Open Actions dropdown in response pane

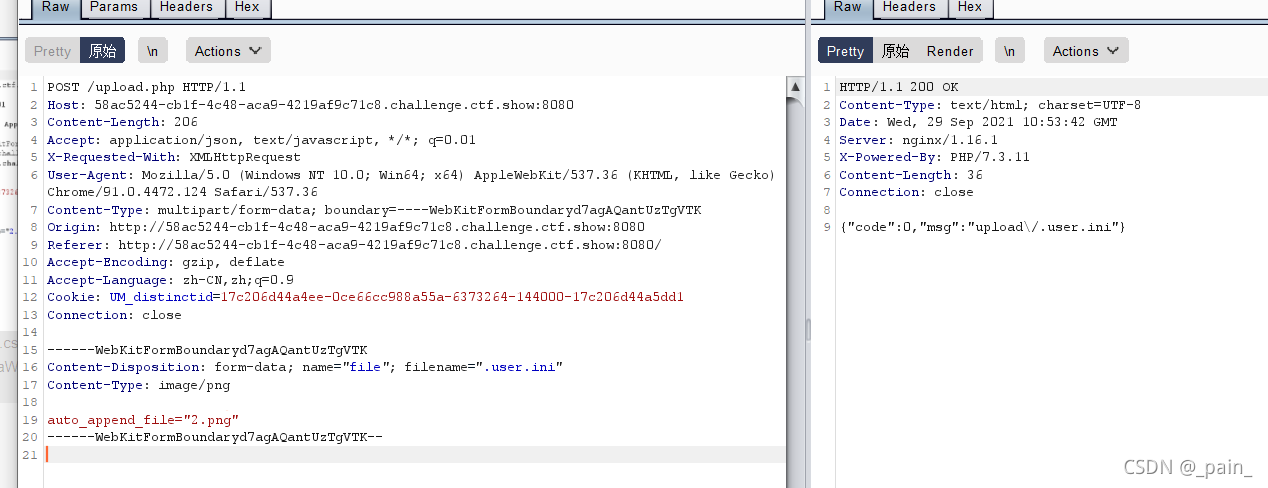[x=1086, y=51]
